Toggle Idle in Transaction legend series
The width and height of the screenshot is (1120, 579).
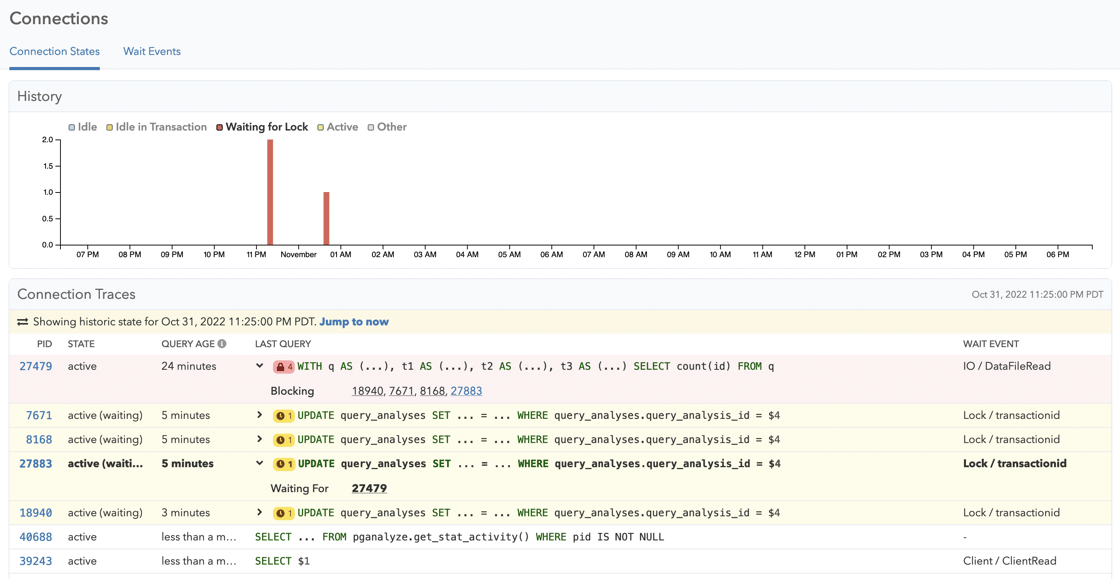tap(156, 127)
